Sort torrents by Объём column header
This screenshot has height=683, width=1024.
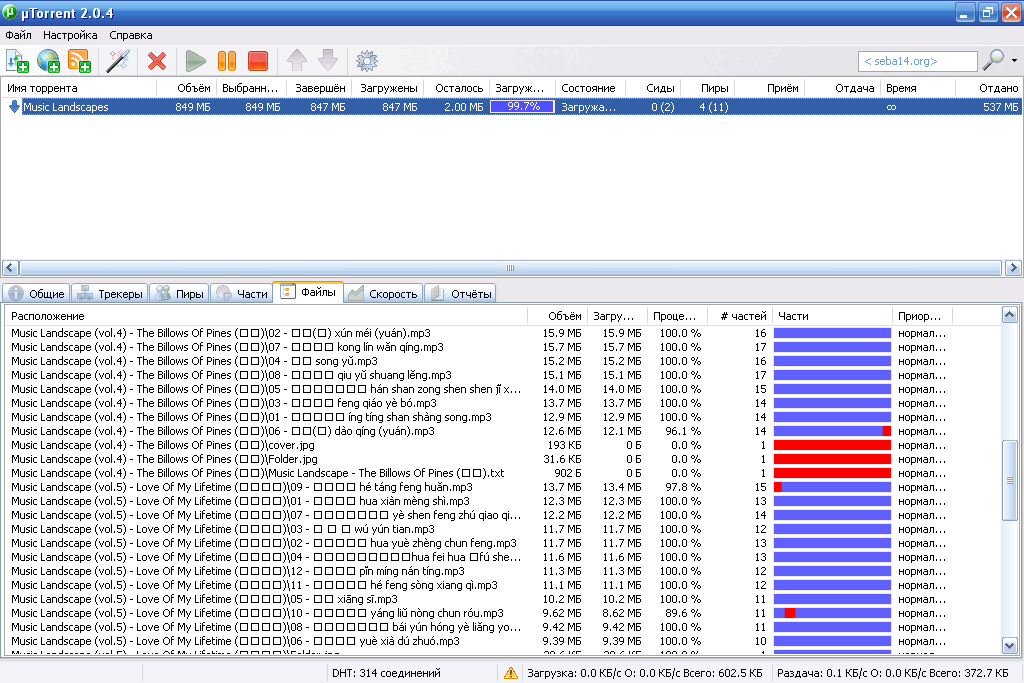click(187, 88)
